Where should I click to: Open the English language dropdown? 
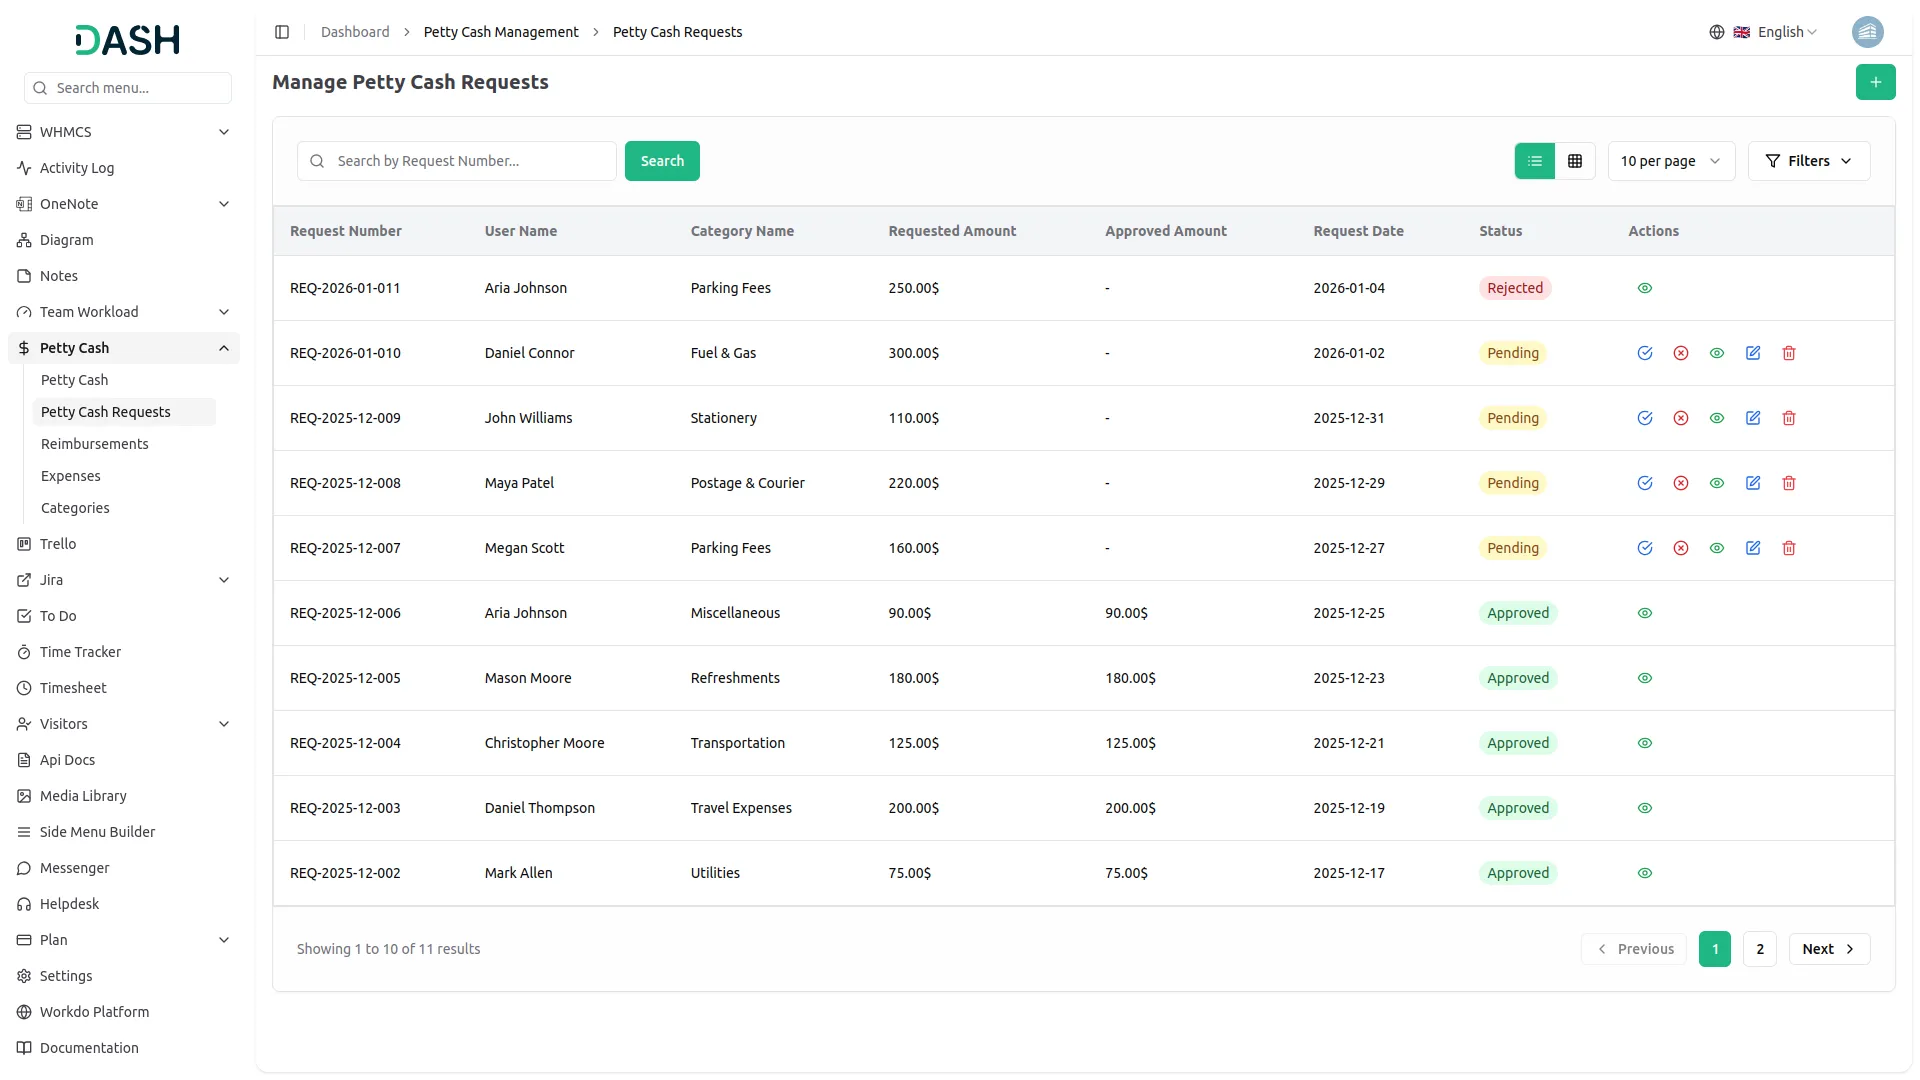click(1780, 31)
